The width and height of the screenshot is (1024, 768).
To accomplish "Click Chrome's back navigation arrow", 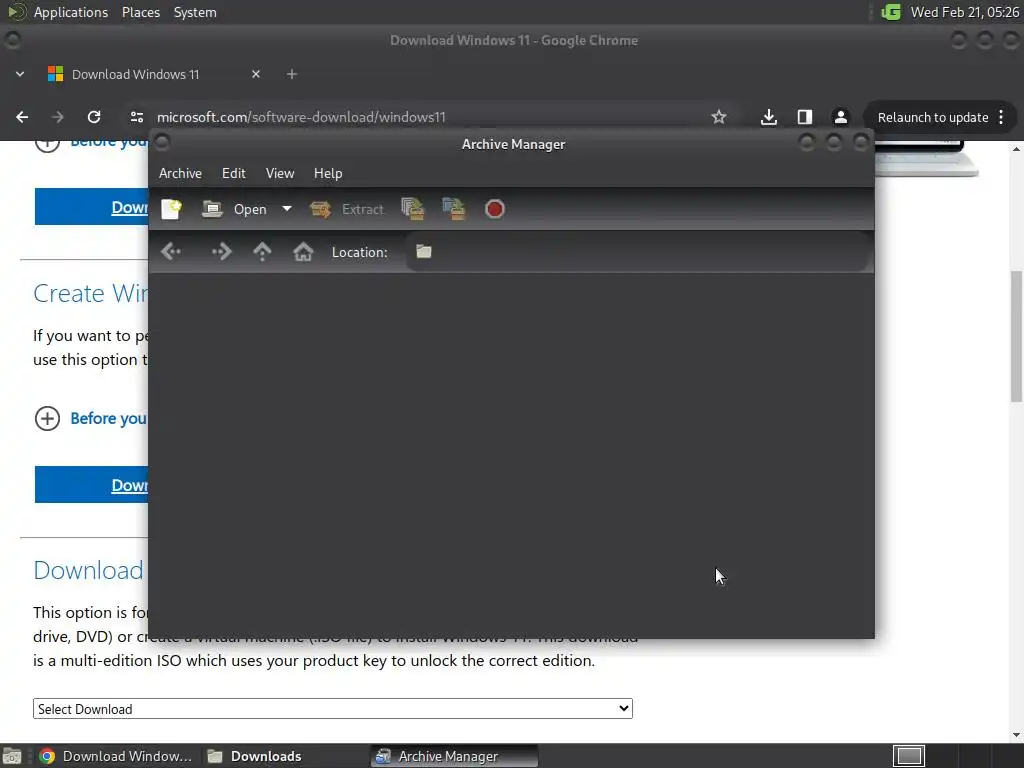I will [x=22, y=117].
